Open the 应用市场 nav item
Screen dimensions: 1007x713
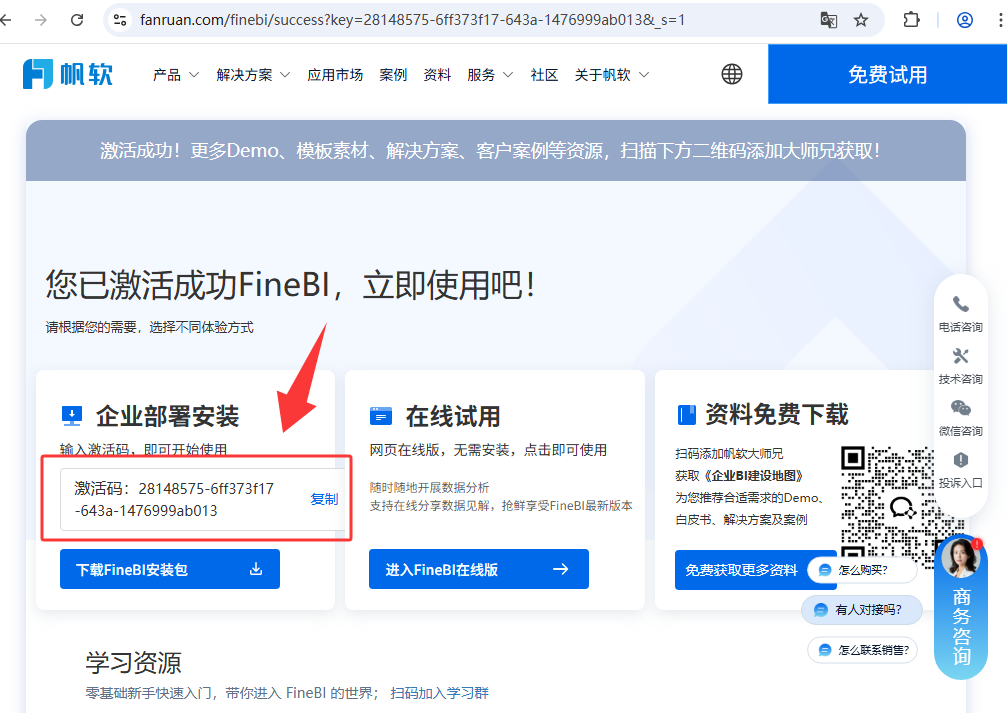[x=335, y=75]
